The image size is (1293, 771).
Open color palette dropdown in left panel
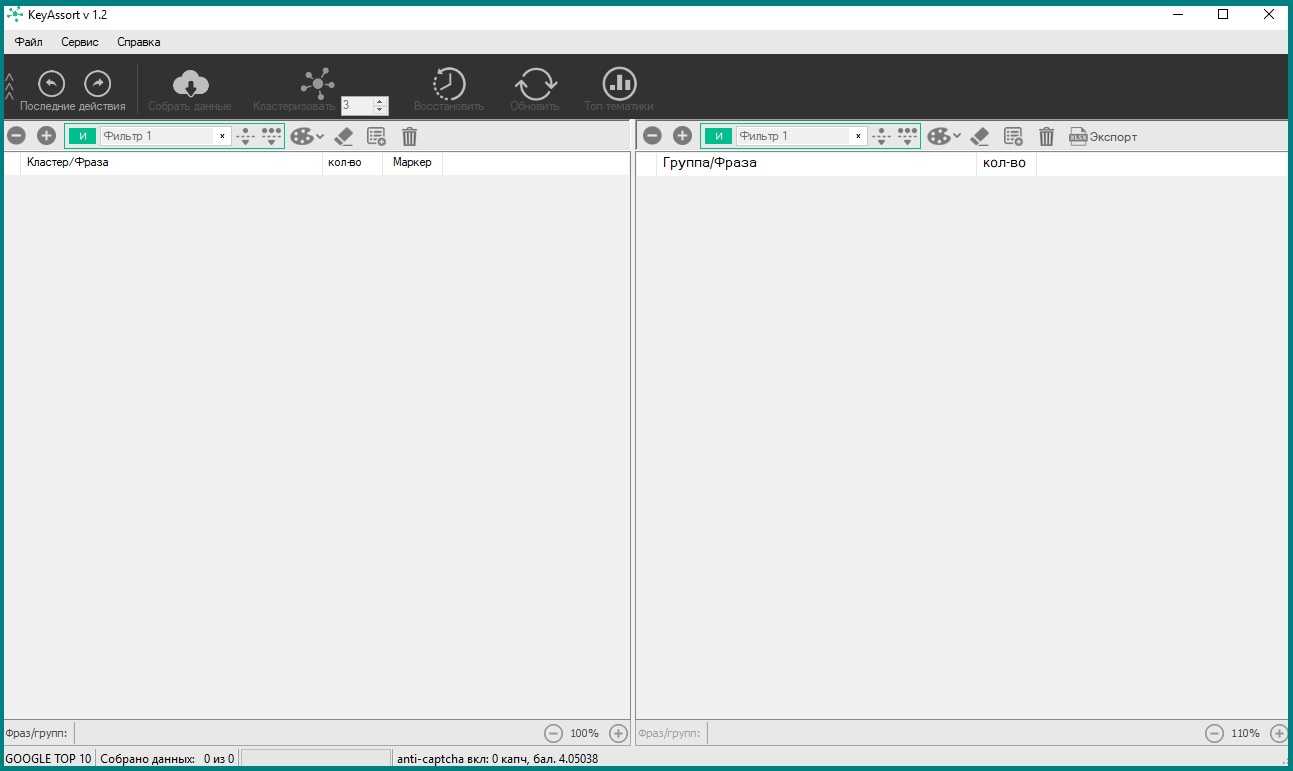(x=307, y=136)
